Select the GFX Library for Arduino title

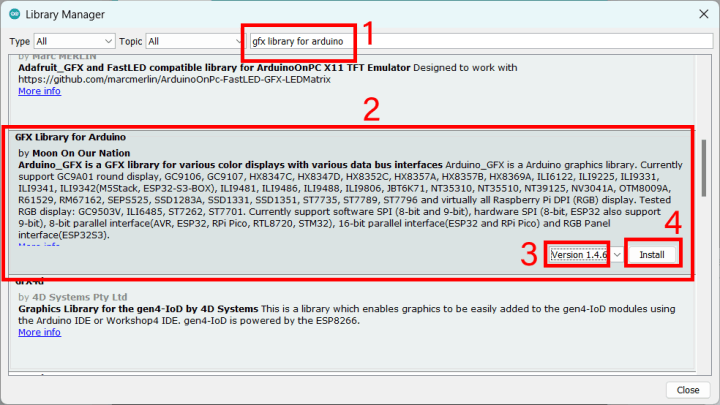tap(70, 135)
